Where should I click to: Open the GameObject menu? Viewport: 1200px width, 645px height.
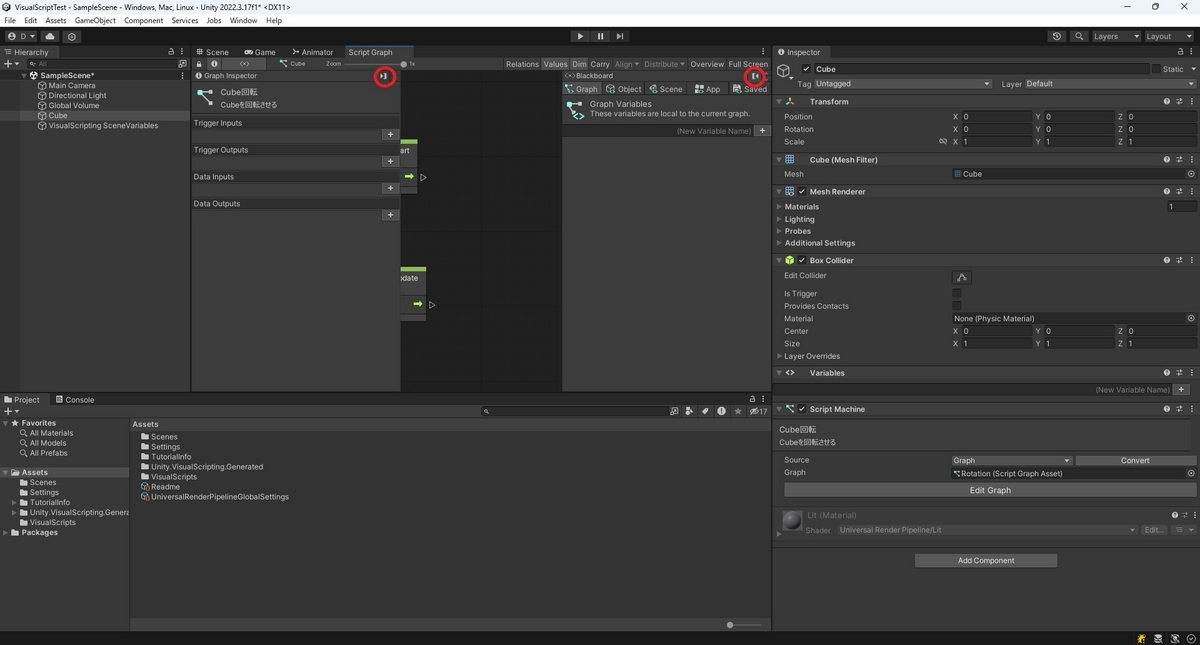click(x=95, y=20)
